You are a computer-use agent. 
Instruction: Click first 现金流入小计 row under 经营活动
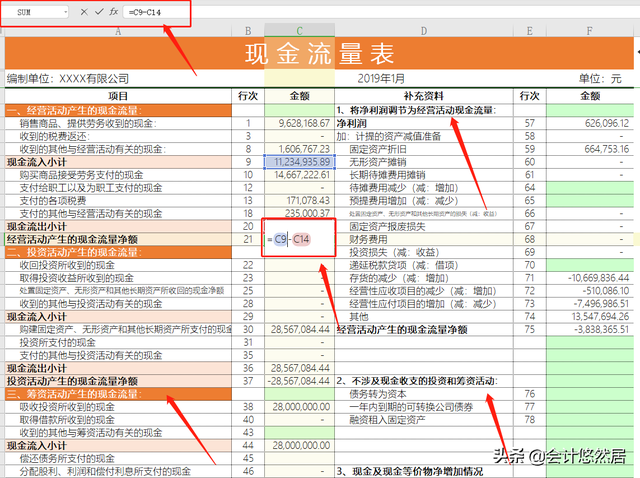118,162
